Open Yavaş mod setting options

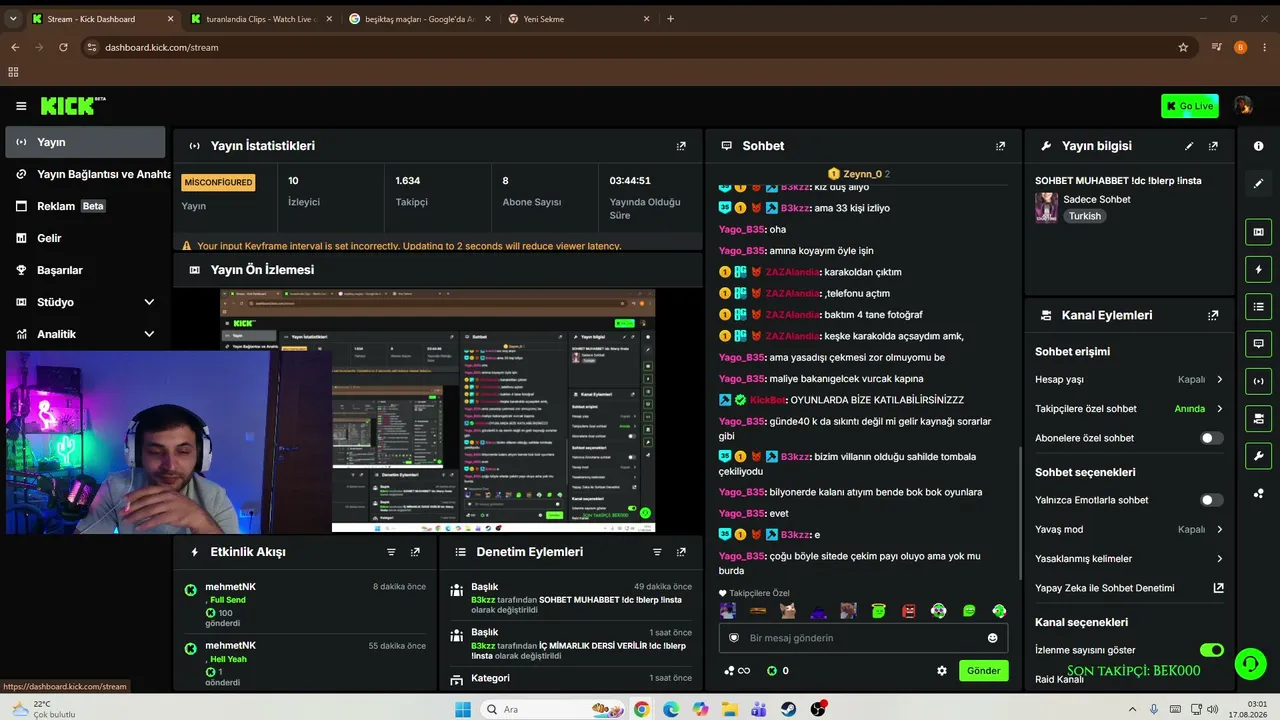pyautogui.click(x=1129, y=530)
